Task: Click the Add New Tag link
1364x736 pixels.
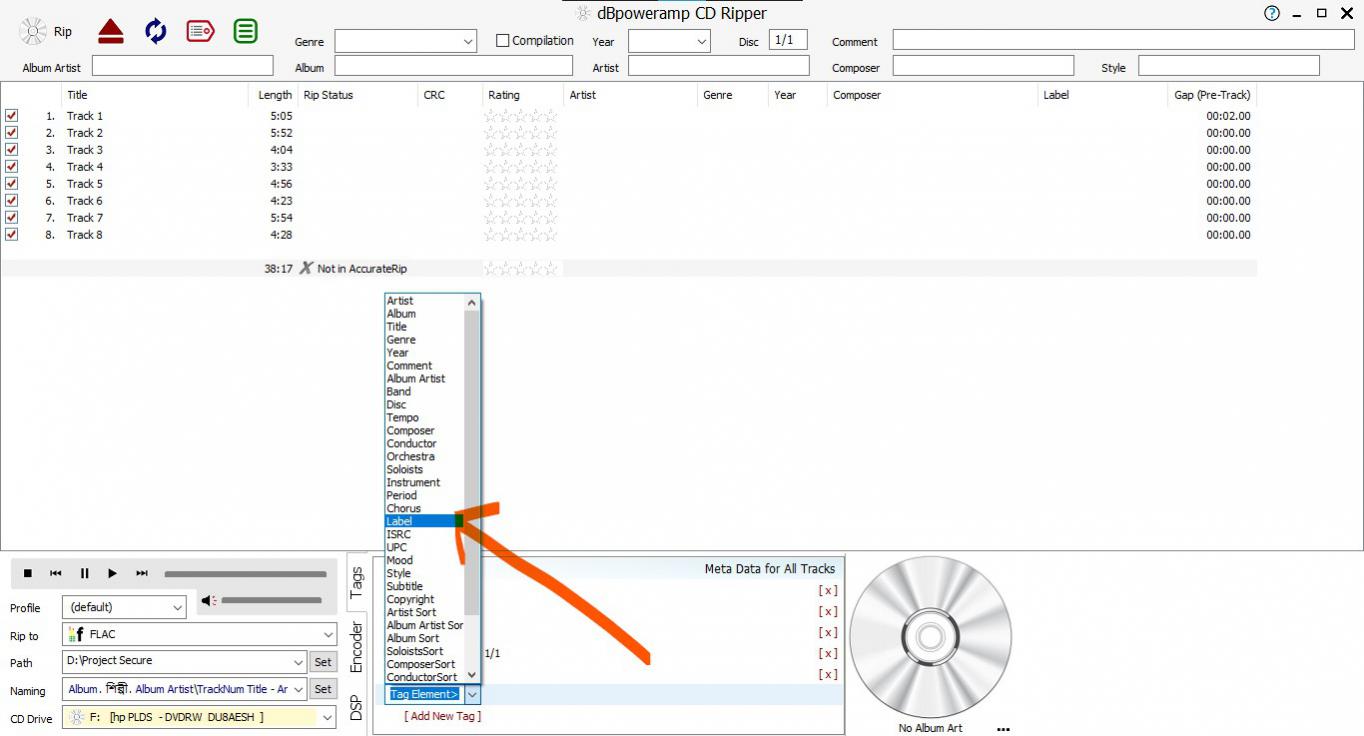Action: point(442,716)
